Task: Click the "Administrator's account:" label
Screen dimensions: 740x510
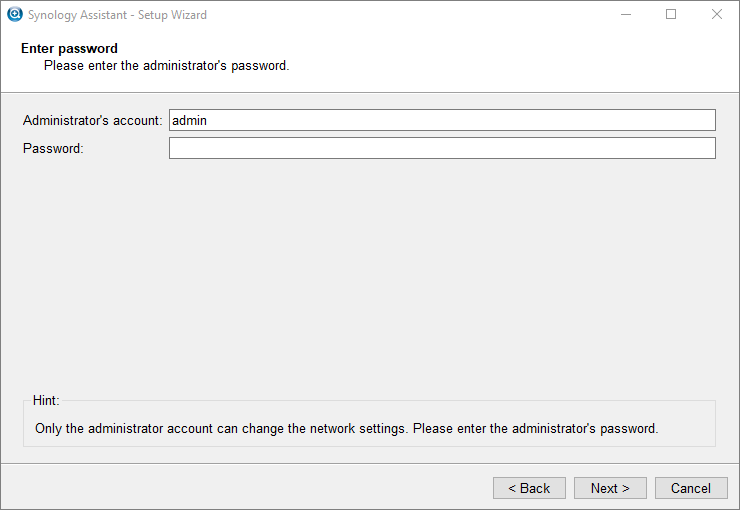Action: tap(92, 121)
